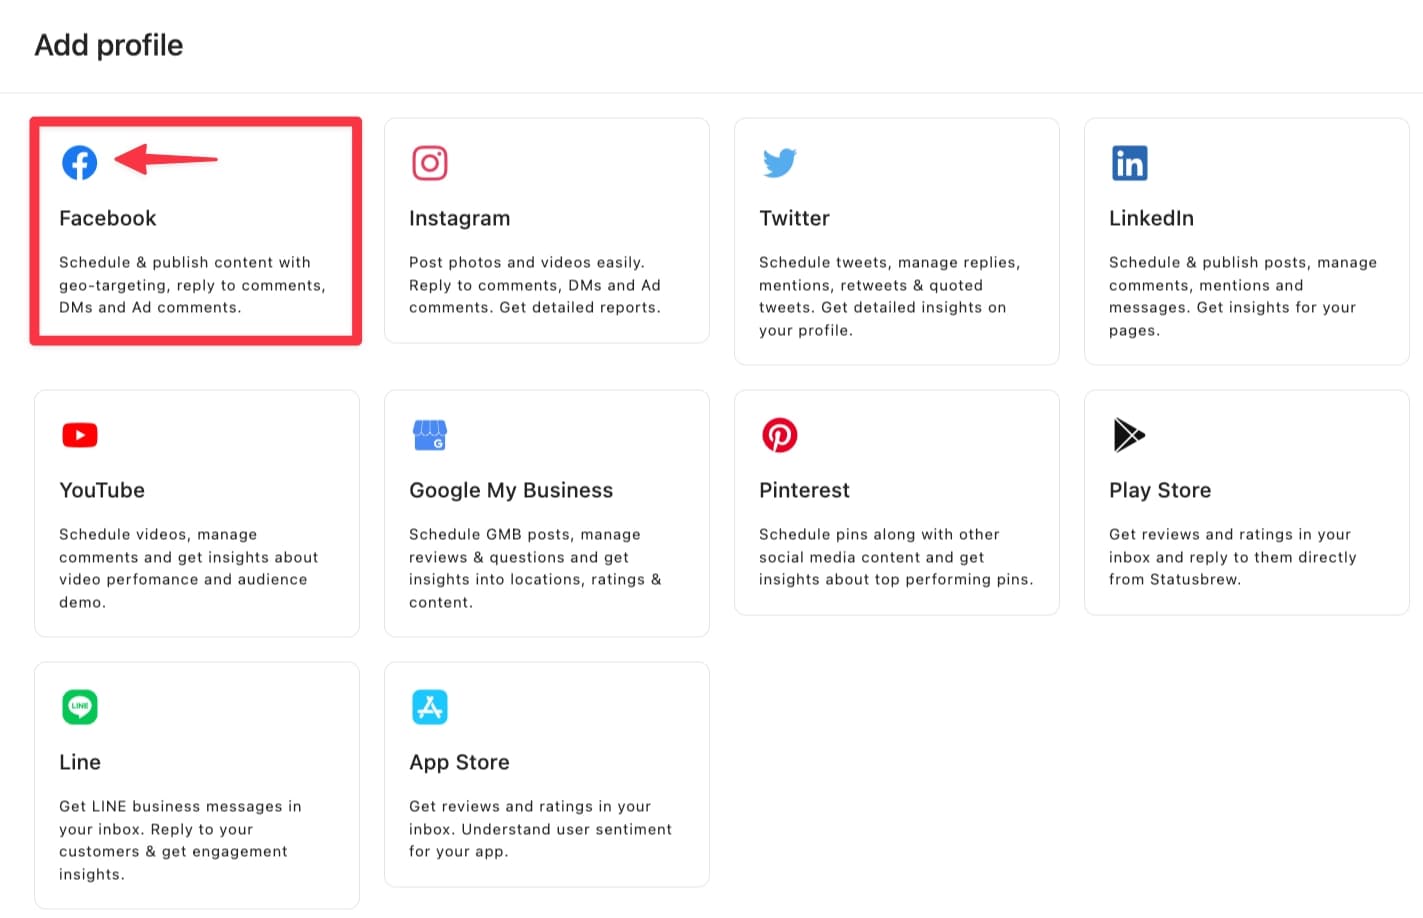
Task: Click App Store's 'Understand user sentiment' description
Action: point(540,829)
